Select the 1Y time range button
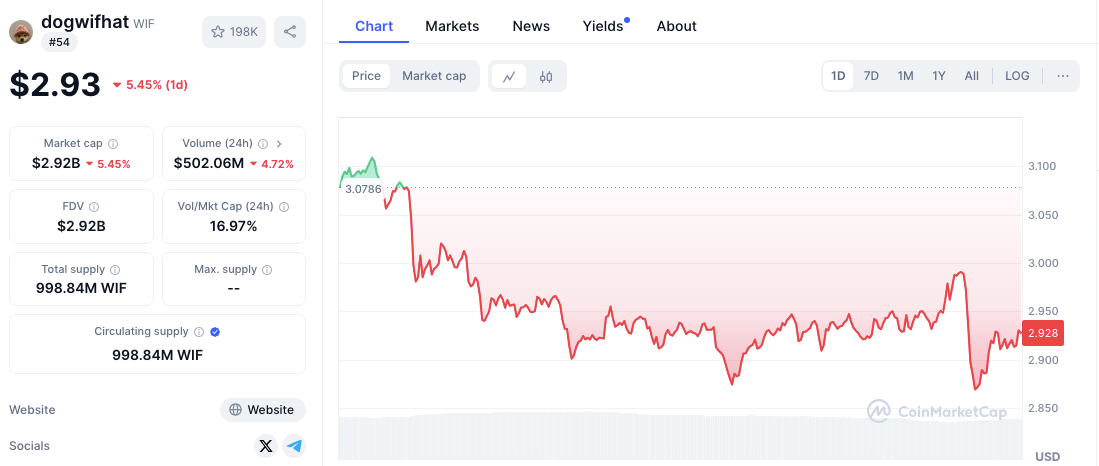 click(x=938, y=76)
